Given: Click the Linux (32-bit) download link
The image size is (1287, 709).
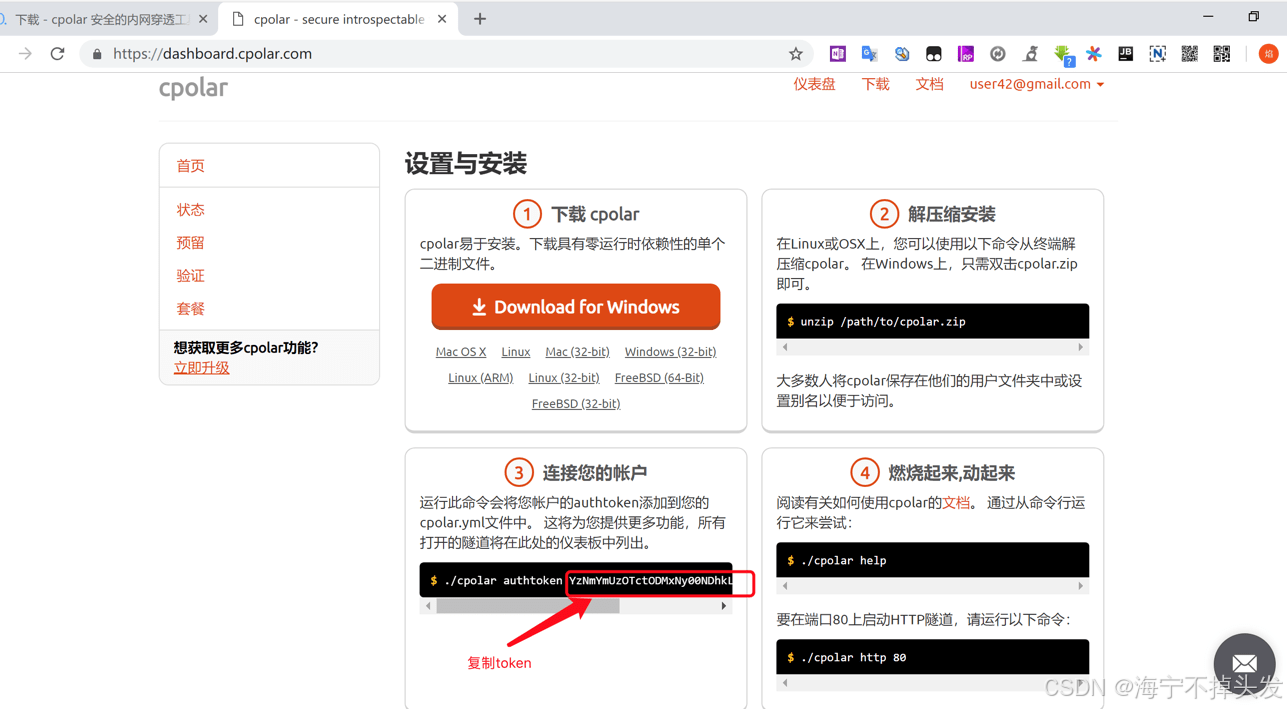Looking at the screenshot, I should tap(564, 378).
